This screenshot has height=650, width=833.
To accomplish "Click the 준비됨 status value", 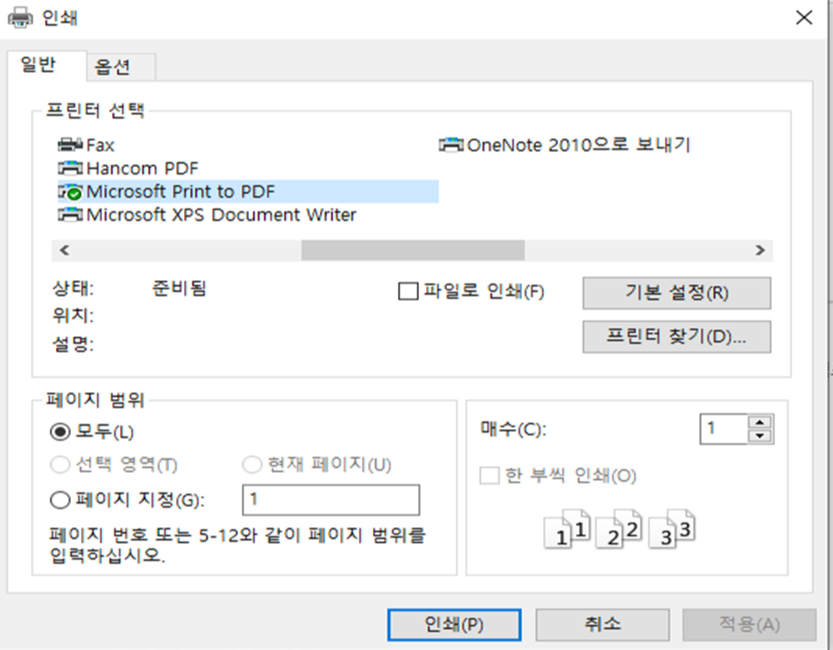I will click(179, 288).
